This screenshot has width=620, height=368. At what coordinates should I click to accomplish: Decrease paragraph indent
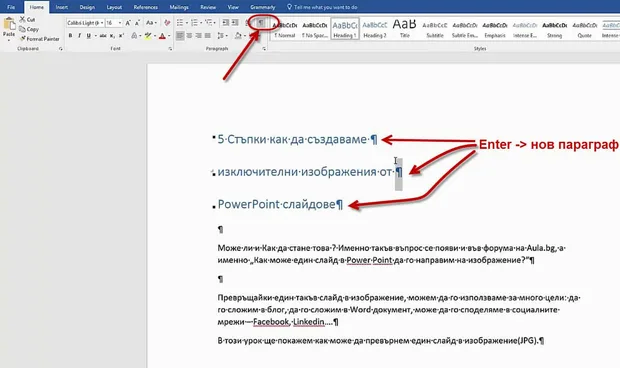coord(226,23)
